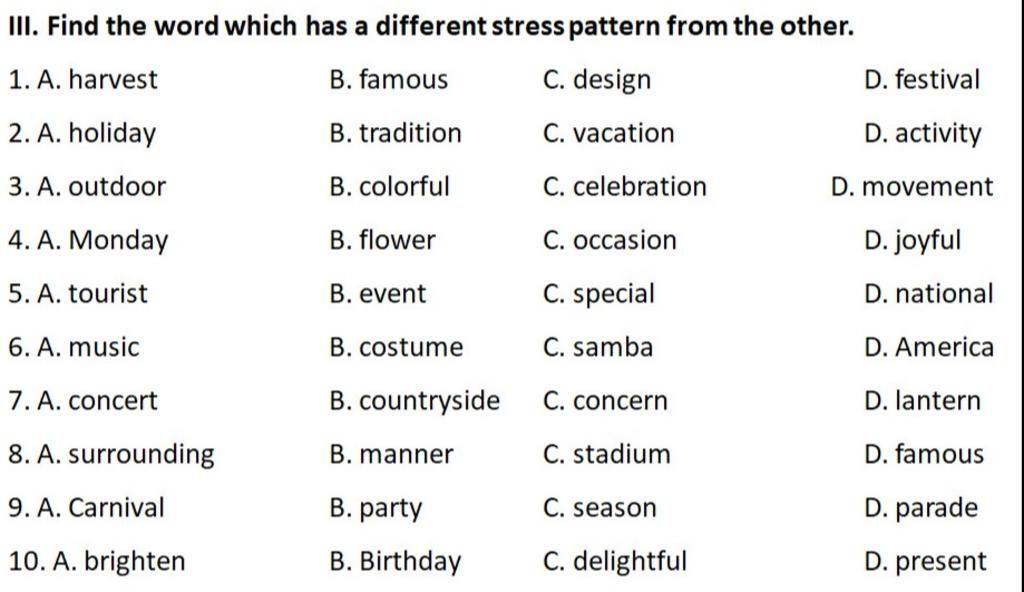
Task: Click the word Birthday in question 10
Action: tap(410, 563)
